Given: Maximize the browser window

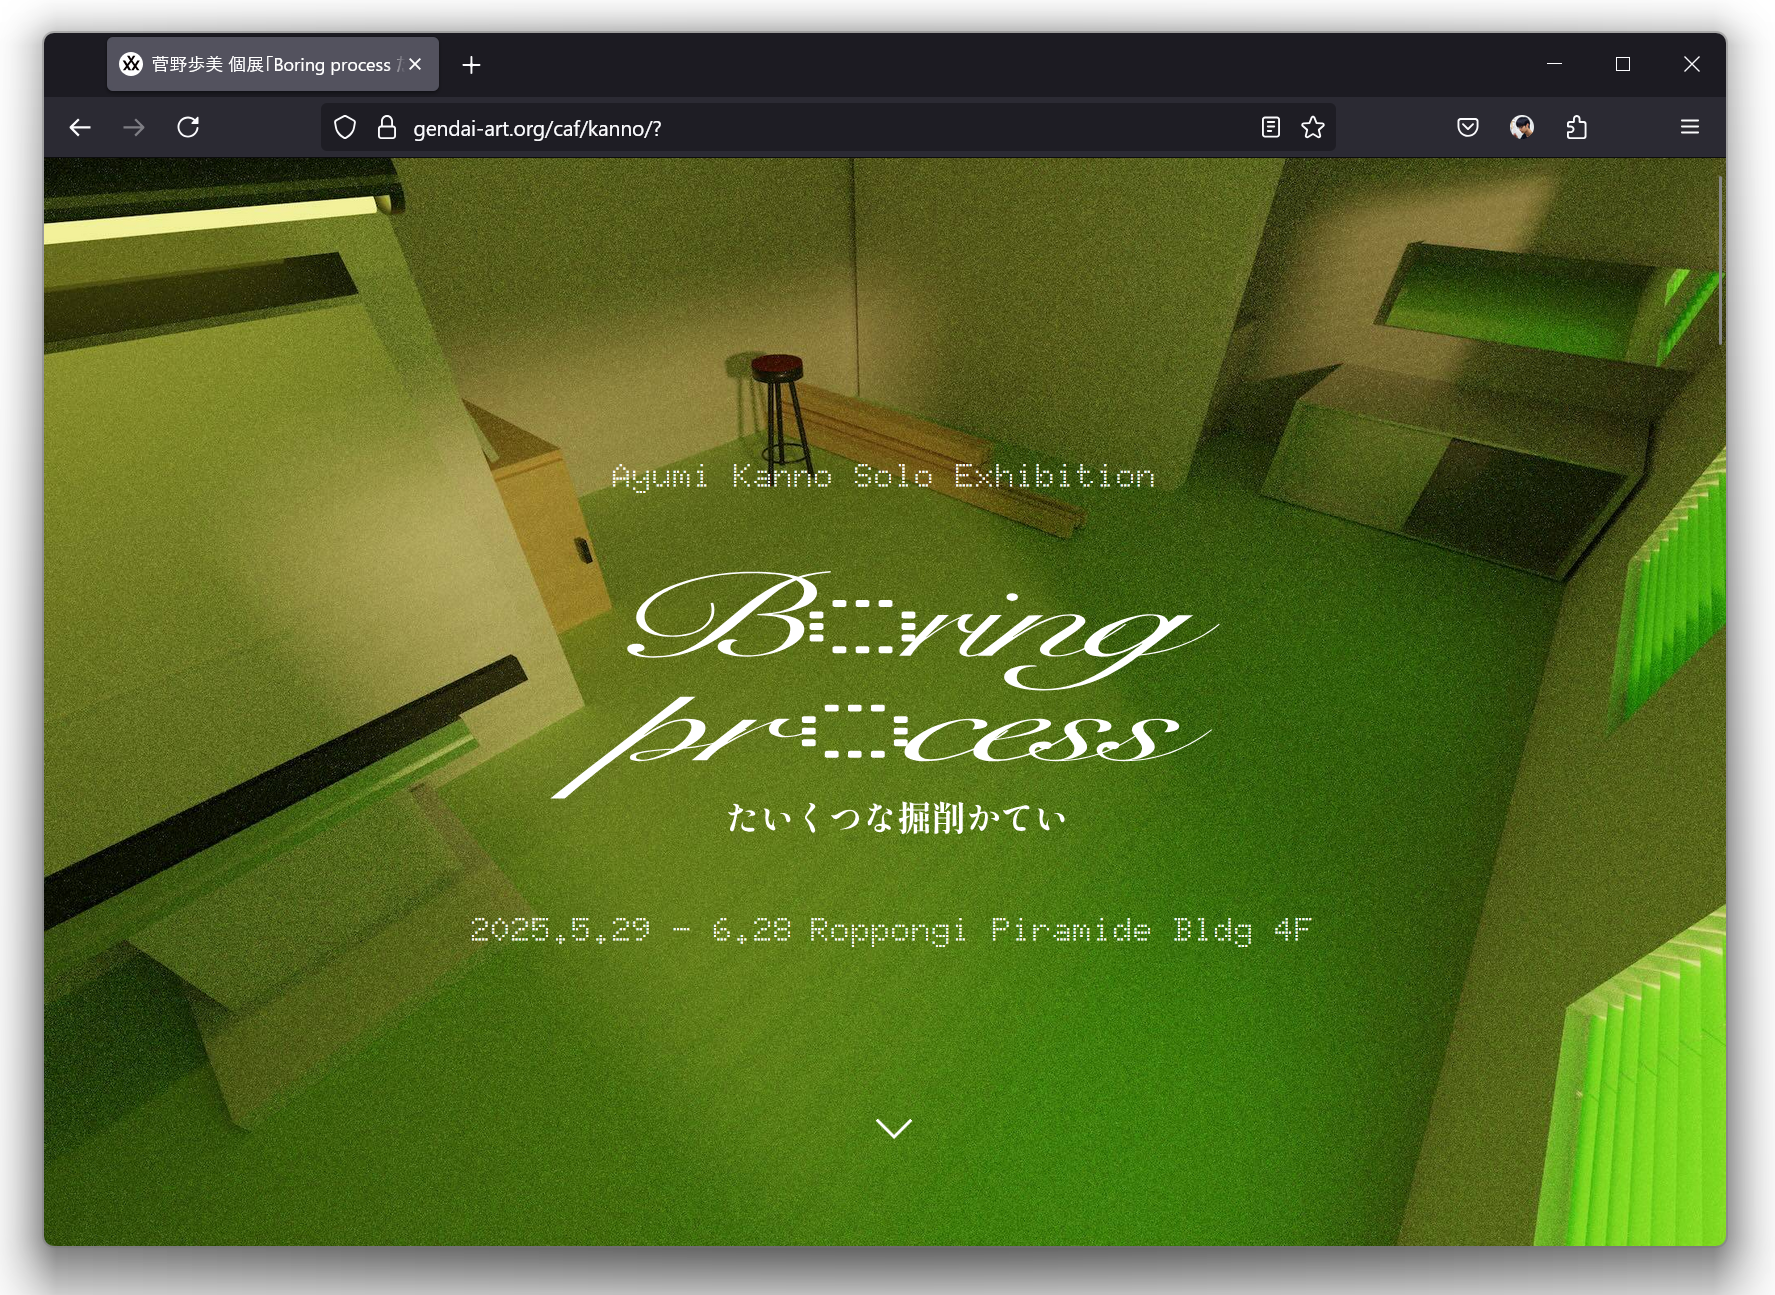Looking at the screenshot, I should [x=1623, y=64].
